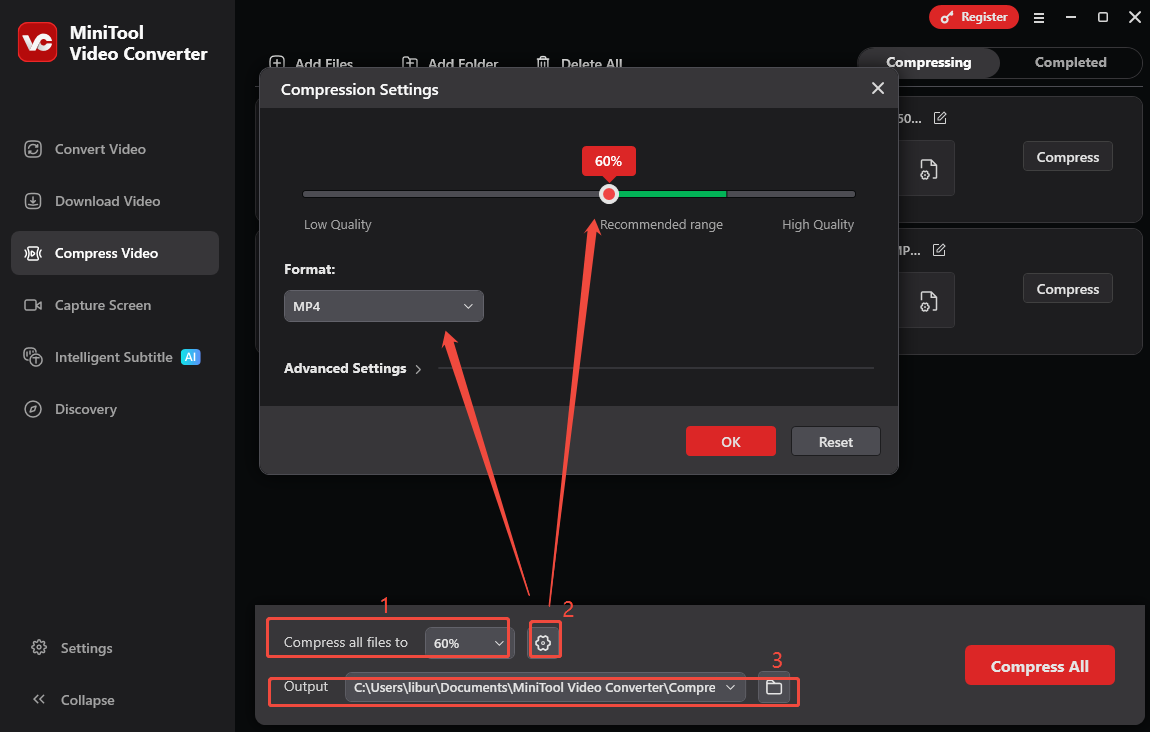Click the Reset button in Compression Settings
This screenshot has height=732, width=1150.
835,441
